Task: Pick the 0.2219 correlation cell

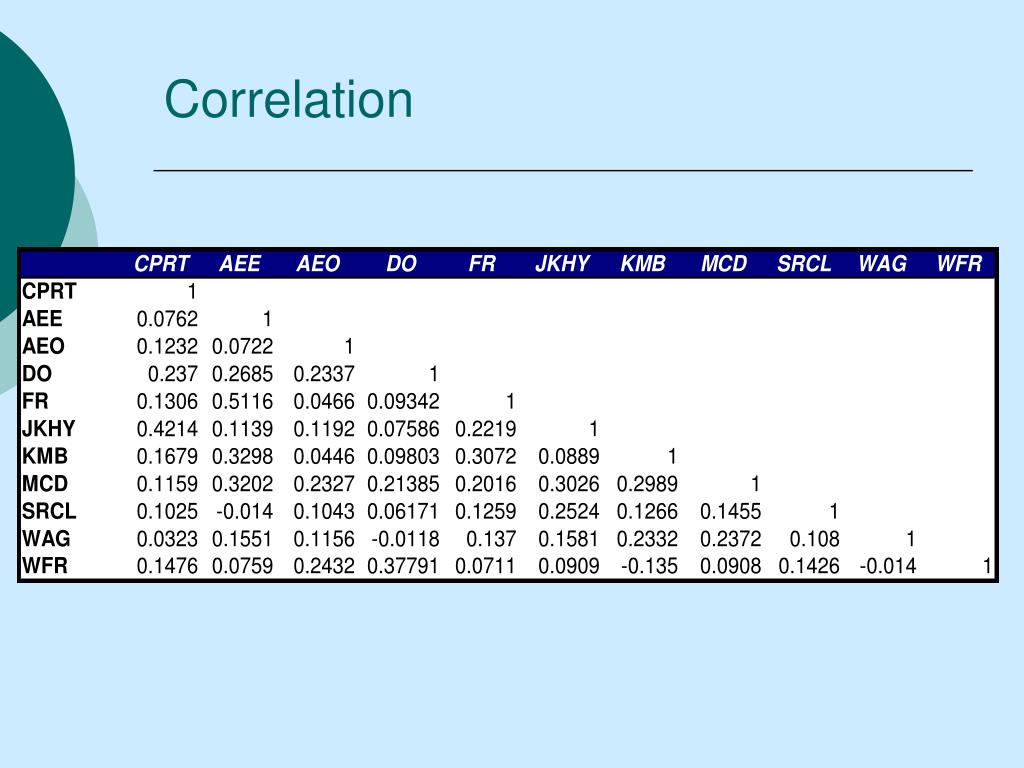Action: [x=486, y=428]
